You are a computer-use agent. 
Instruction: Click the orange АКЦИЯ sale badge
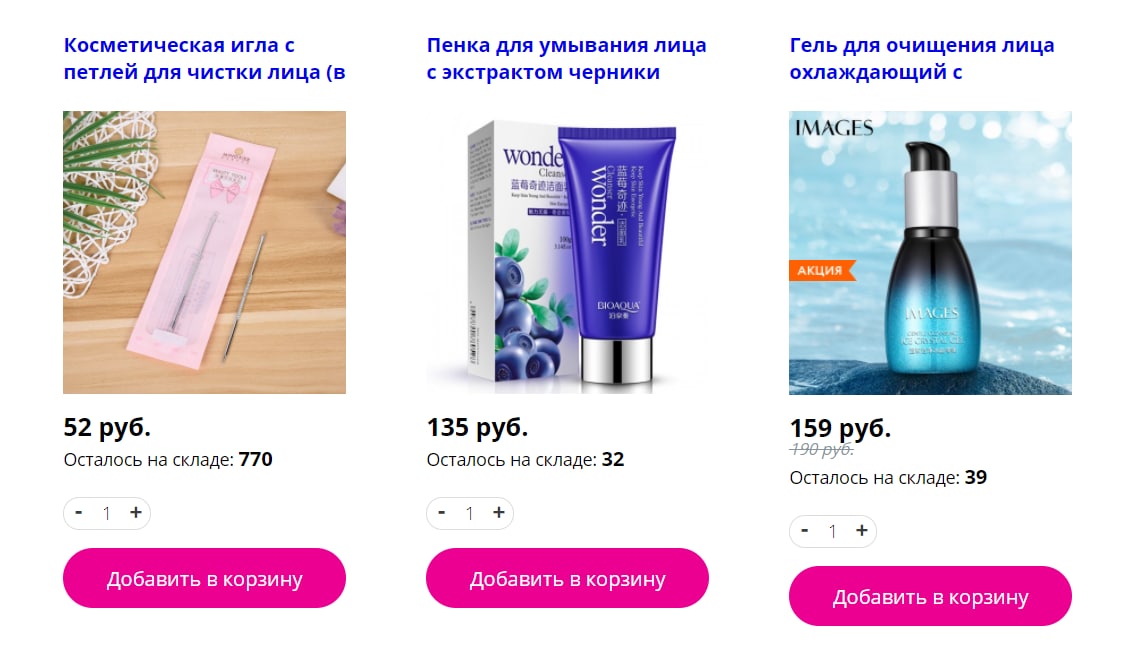[x=822, y=271]
